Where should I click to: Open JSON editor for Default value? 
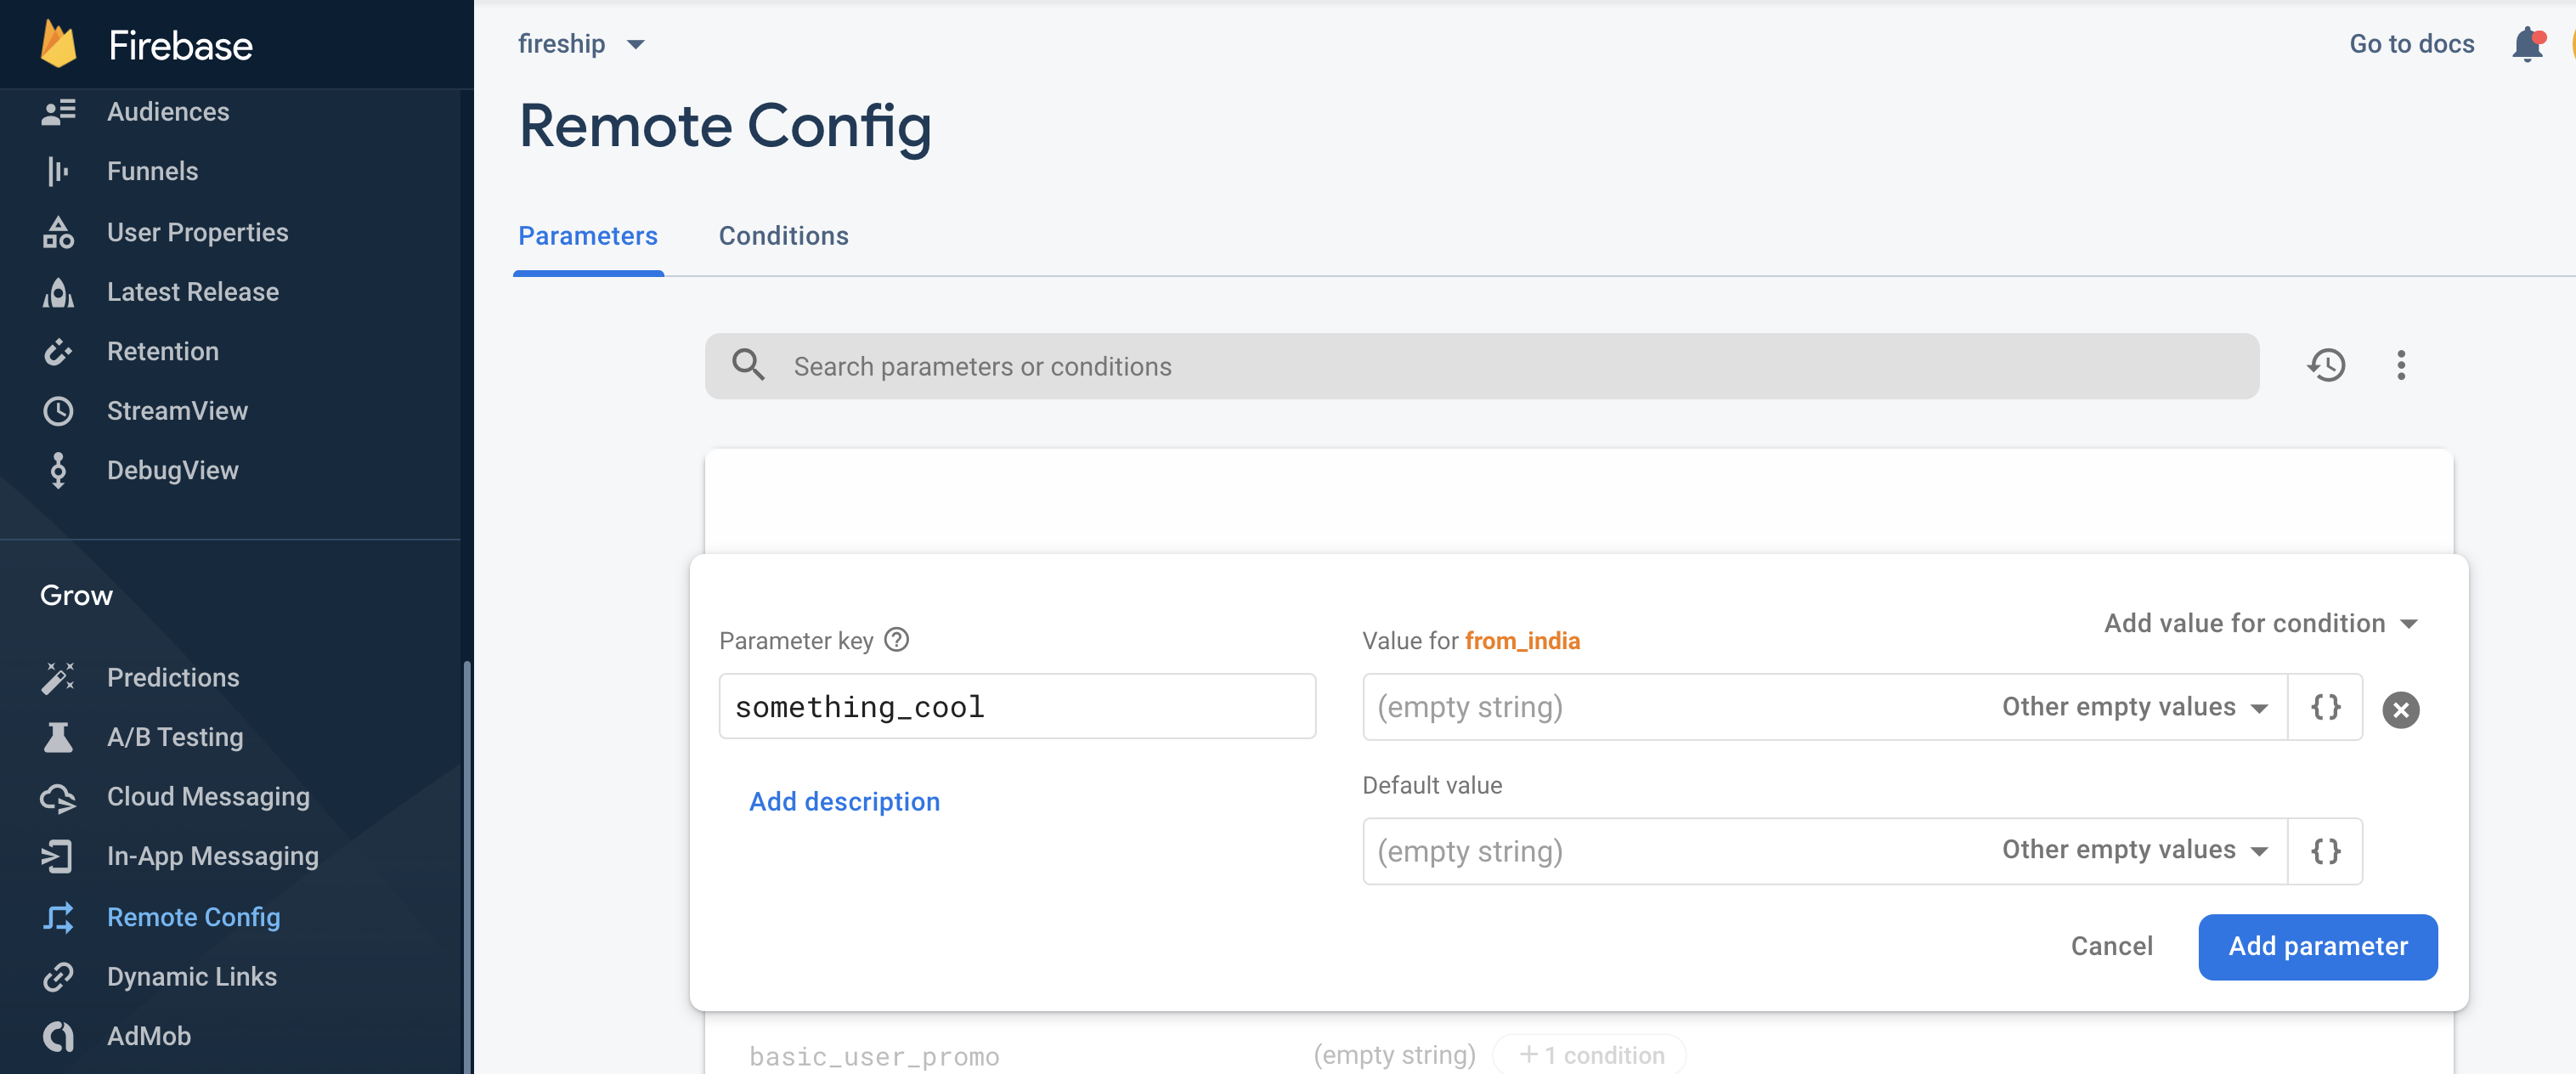pos(2325,851)
